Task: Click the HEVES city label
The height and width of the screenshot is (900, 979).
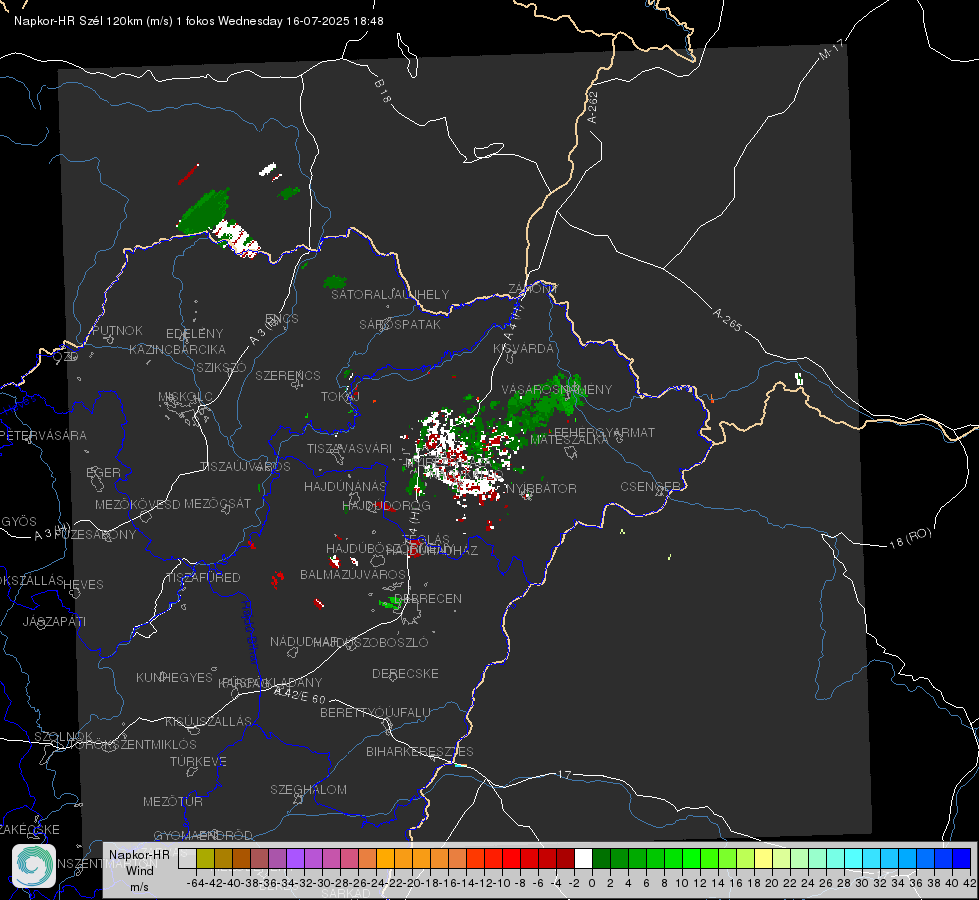Action: tap(83, 585)
